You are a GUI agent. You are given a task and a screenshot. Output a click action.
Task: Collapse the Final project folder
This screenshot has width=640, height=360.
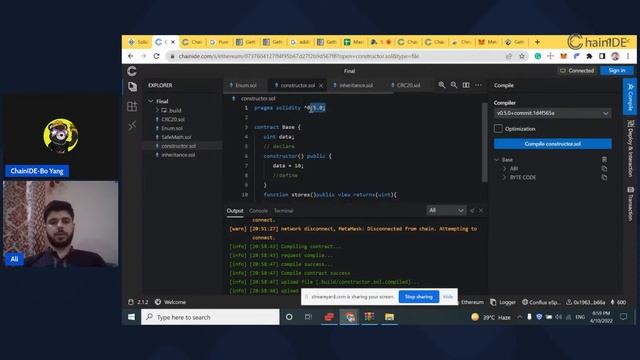(x=151, y=101)
